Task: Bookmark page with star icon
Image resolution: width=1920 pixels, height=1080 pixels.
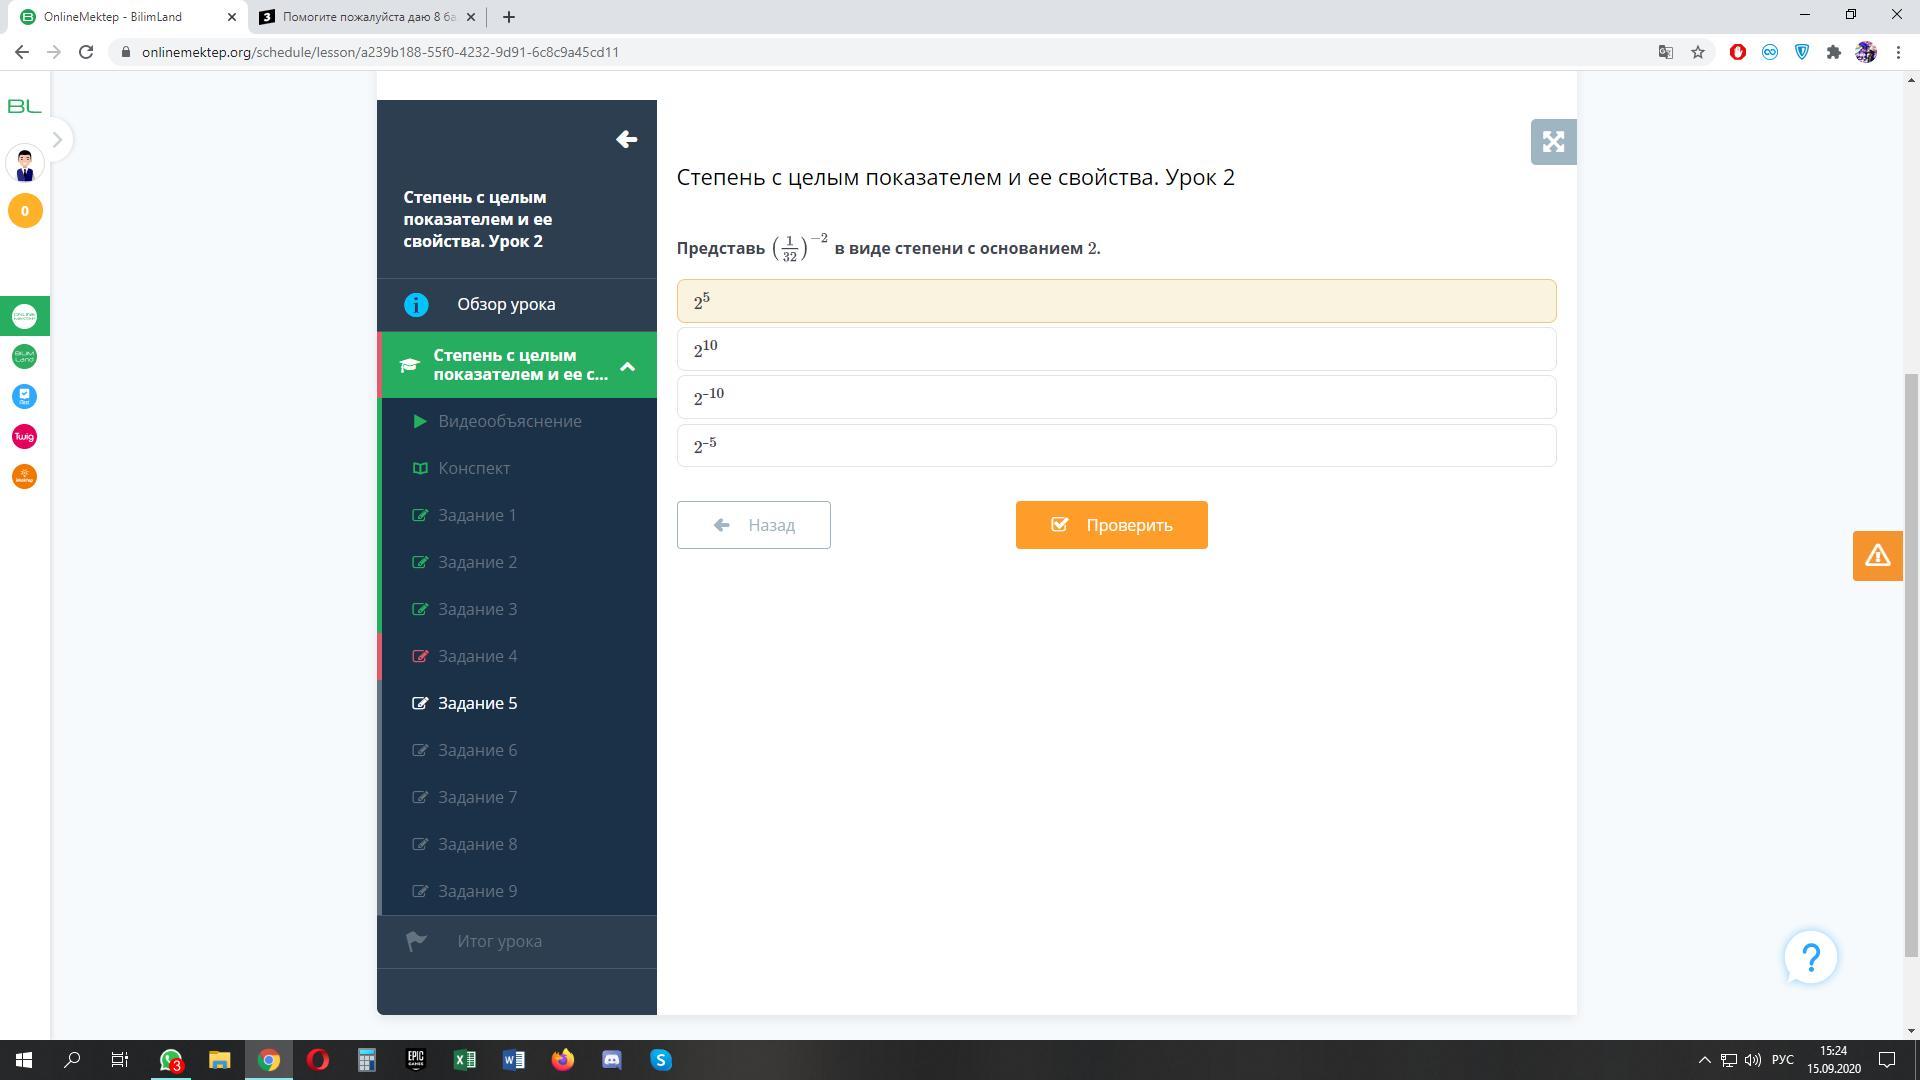Action: click(1698, 52)
